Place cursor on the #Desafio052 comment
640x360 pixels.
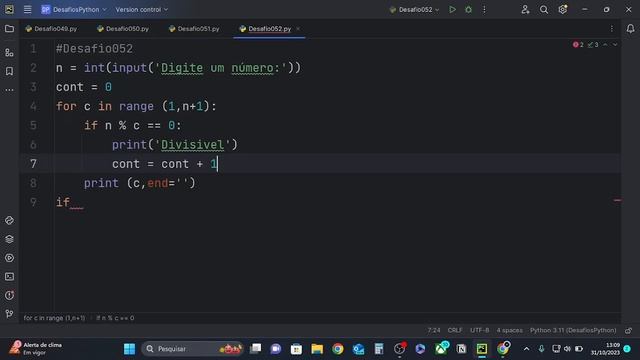[94, 49]
